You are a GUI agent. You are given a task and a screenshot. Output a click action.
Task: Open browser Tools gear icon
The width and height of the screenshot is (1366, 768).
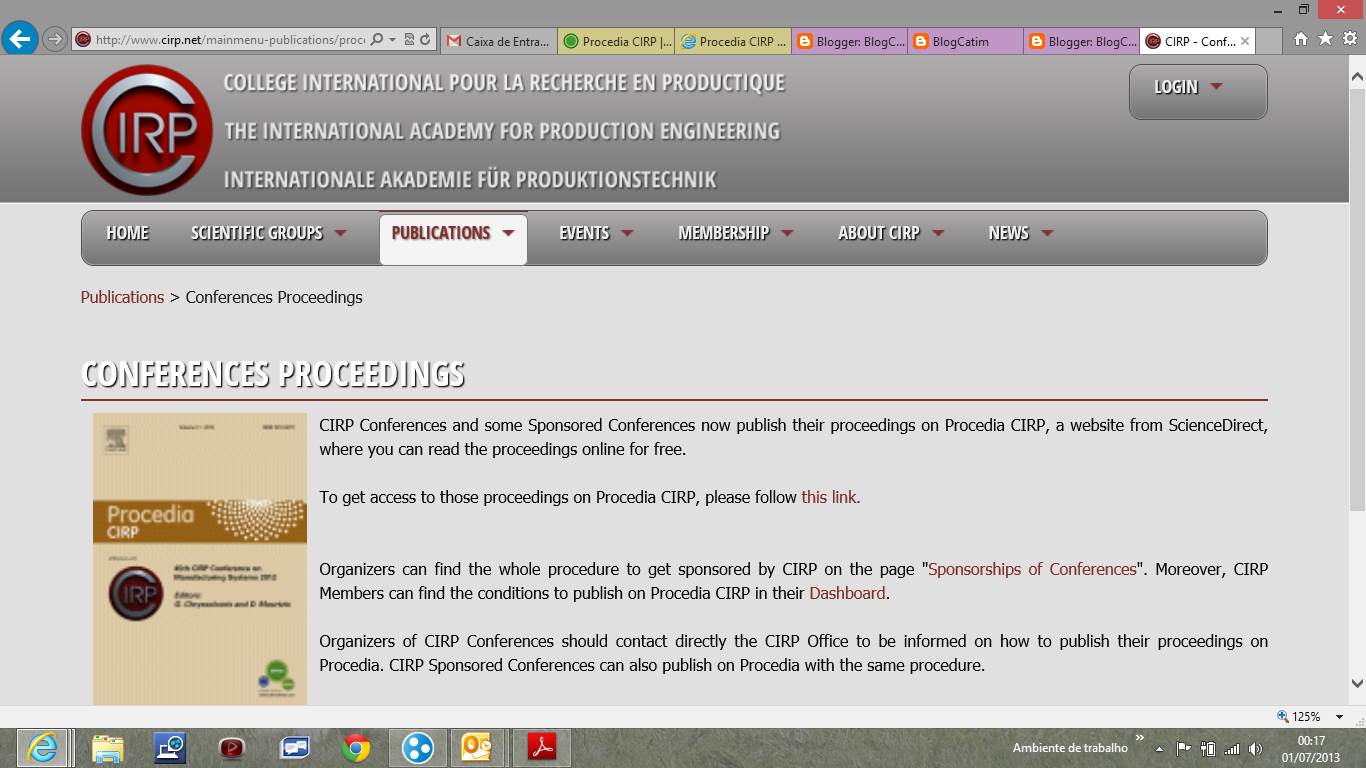point(1349,39)
